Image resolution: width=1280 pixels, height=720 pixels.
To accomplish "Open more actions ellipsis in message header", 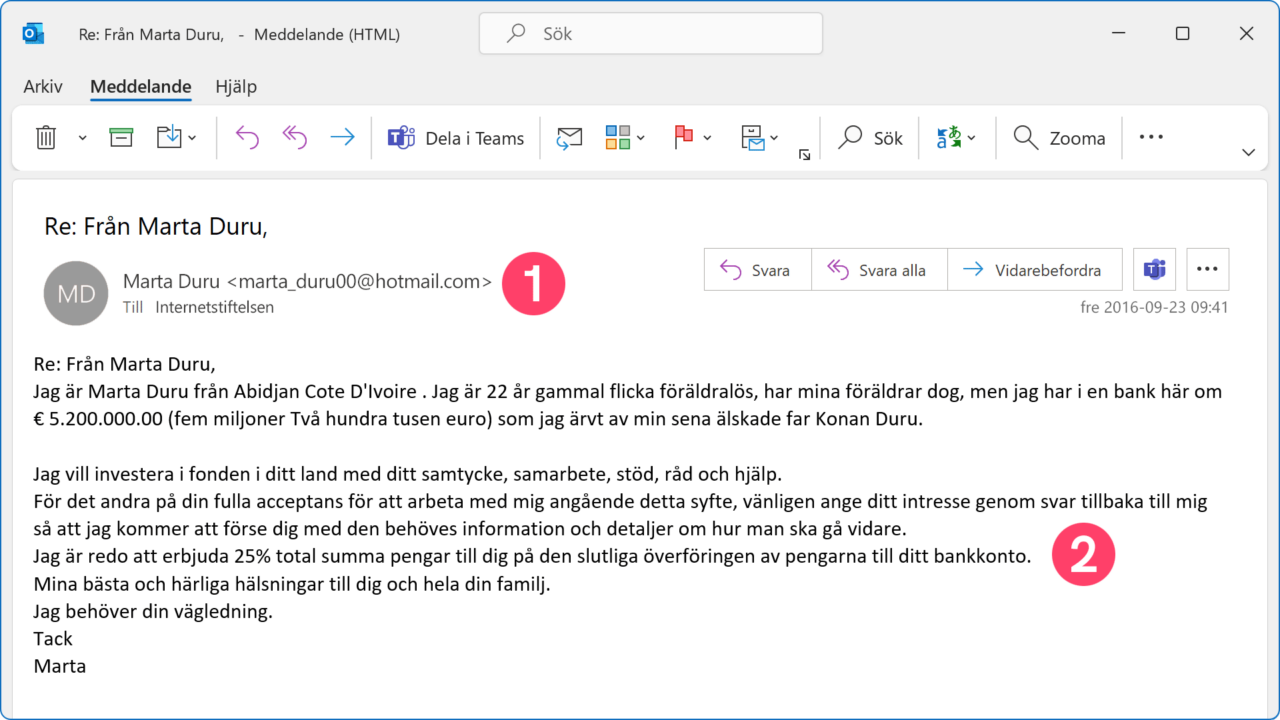I will click(x=1208, y=270).
